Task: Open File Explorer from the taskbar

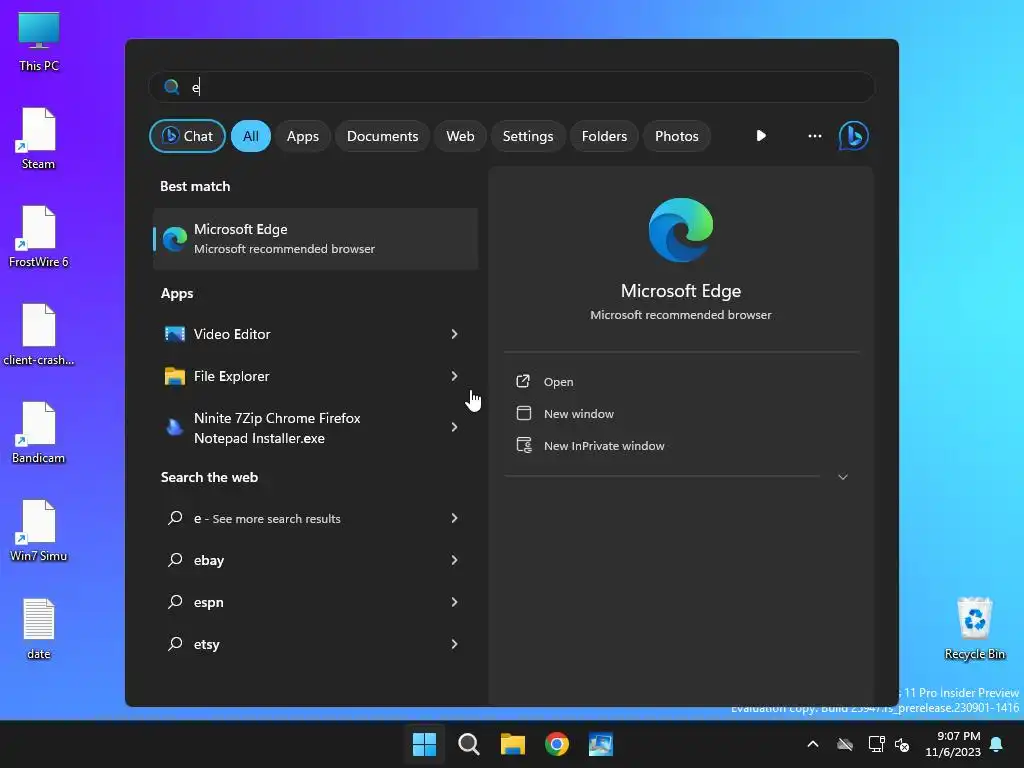Action: click(x=513, y=744)
